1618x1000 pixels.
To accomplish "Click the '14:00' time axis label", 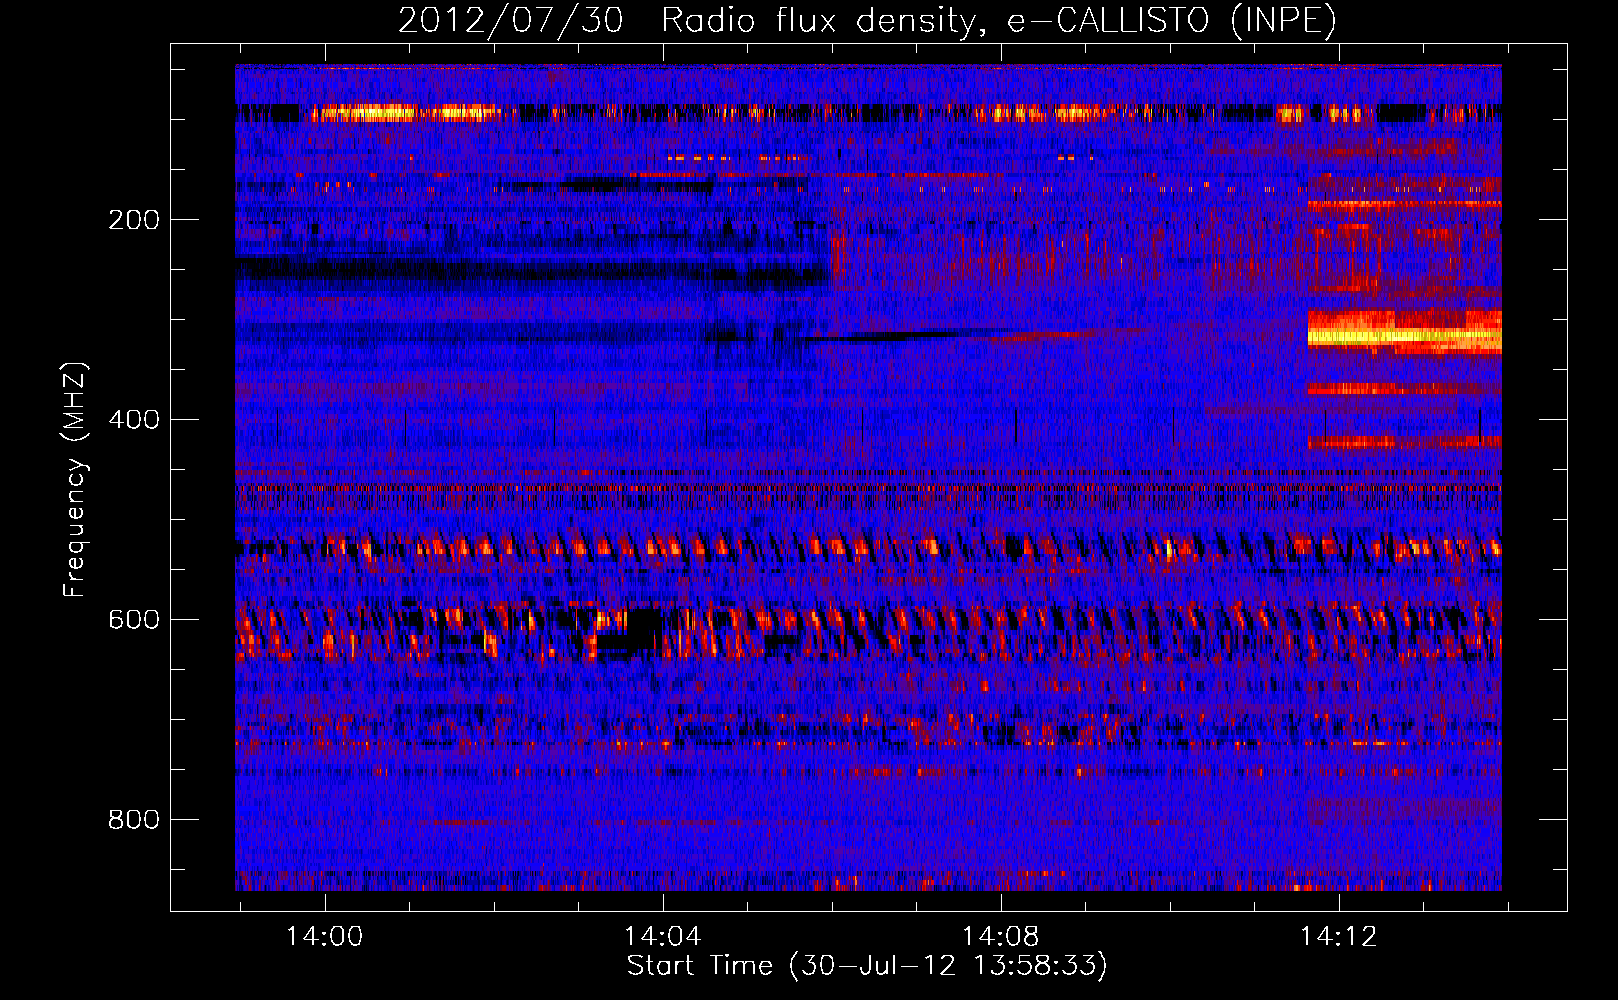I will [325, 936].
